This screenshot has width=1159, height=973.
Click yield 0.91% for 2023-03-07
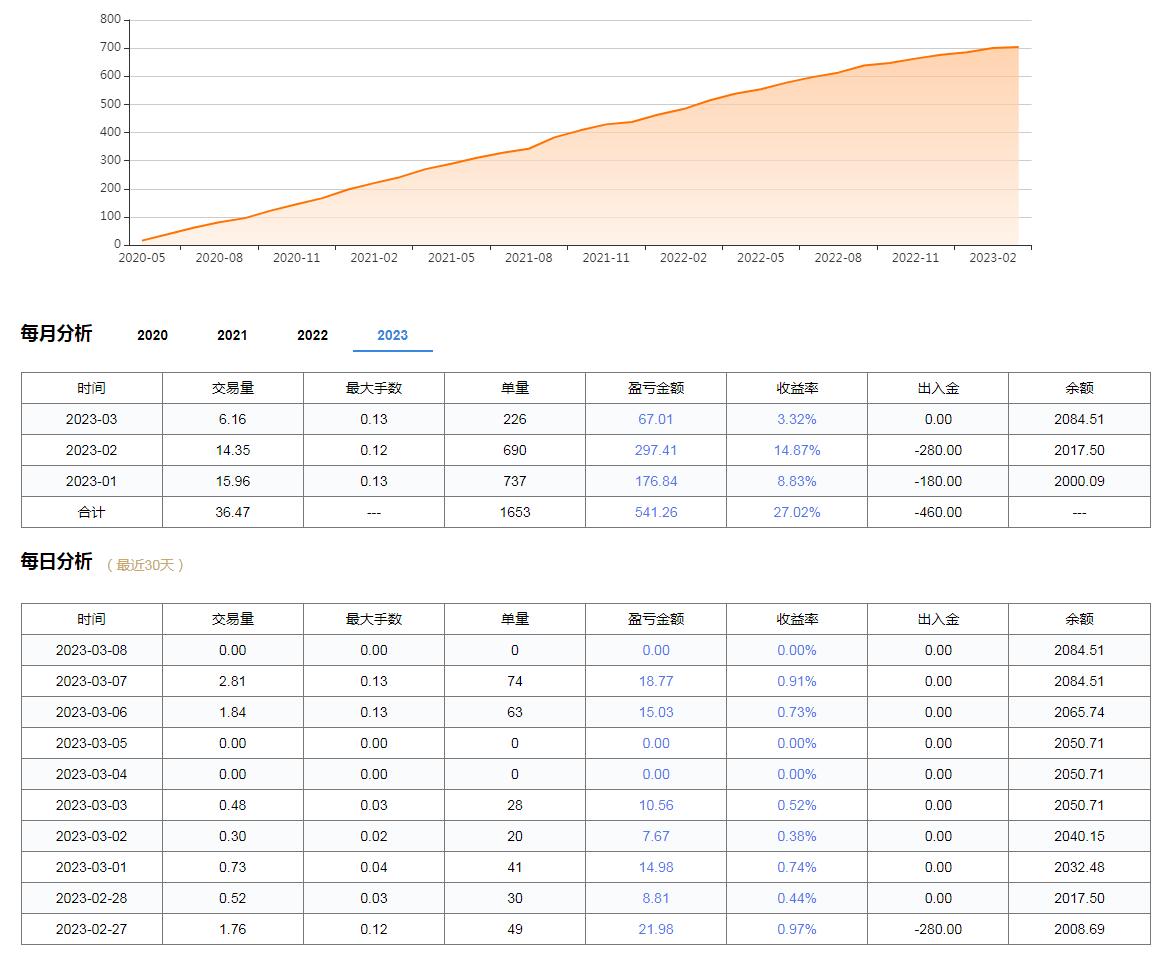point(797,681)
